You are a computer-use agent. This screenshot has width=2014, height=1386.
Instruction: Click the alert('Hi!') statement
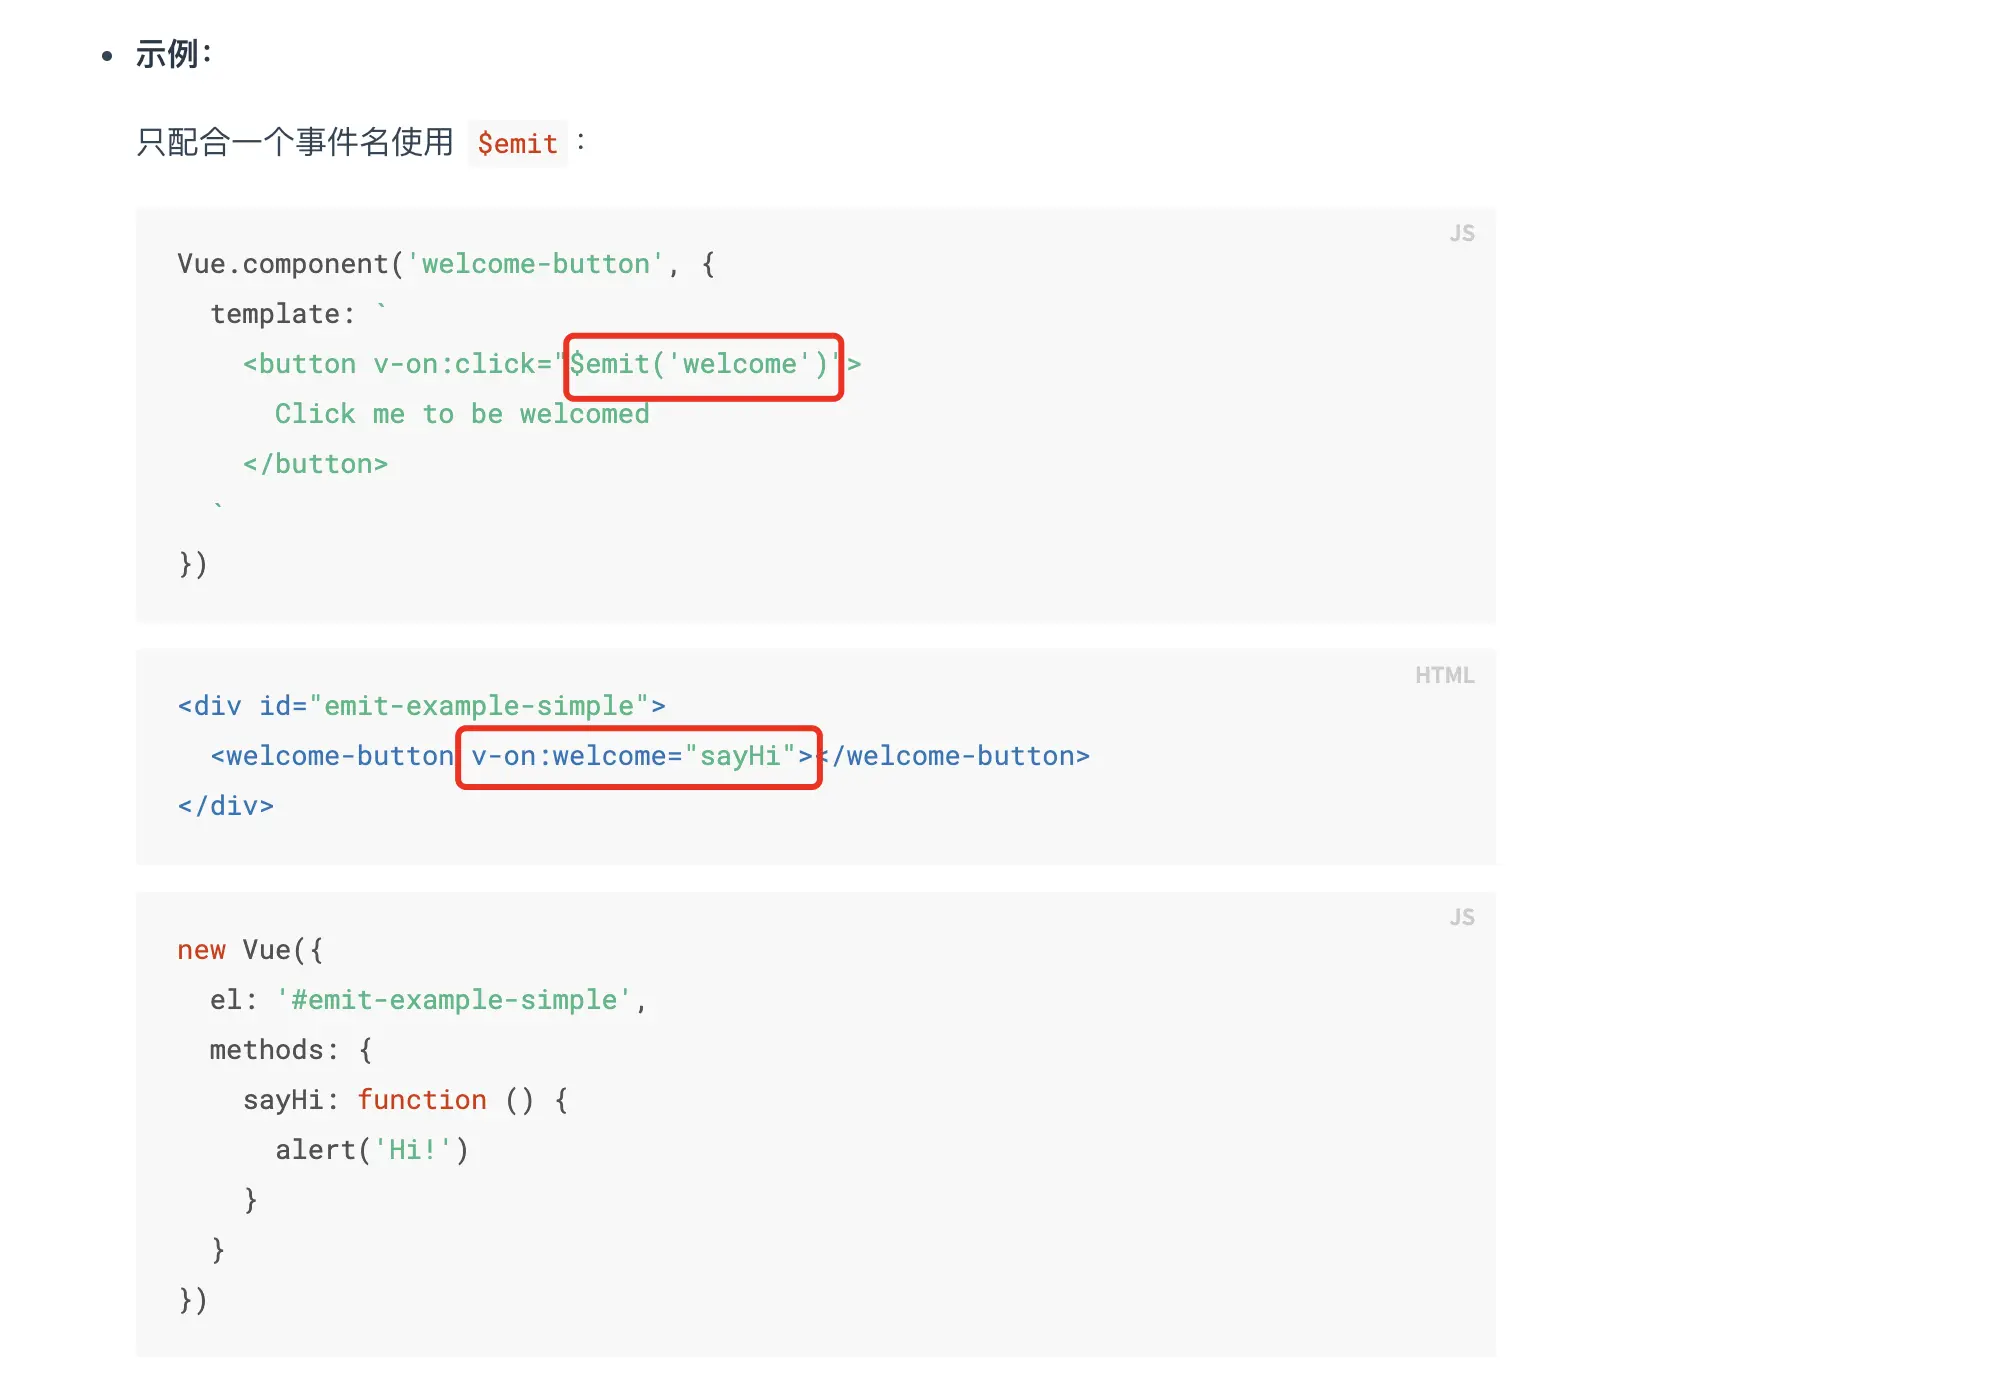coord(372,1150)
